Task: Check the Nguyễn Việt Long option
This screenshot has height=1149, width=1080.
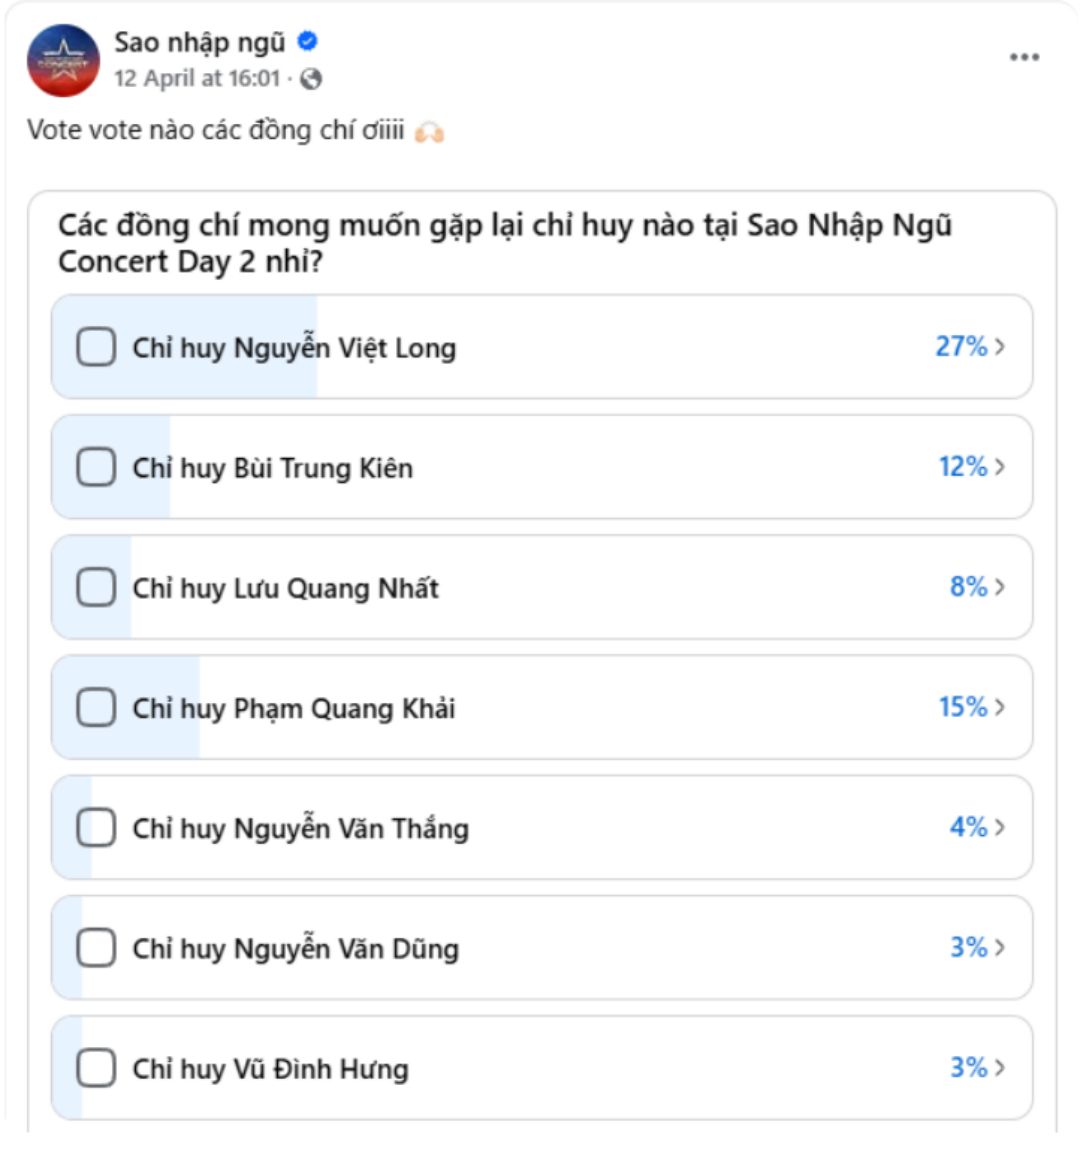Action: pyautogui.click(x=96, y=347)
